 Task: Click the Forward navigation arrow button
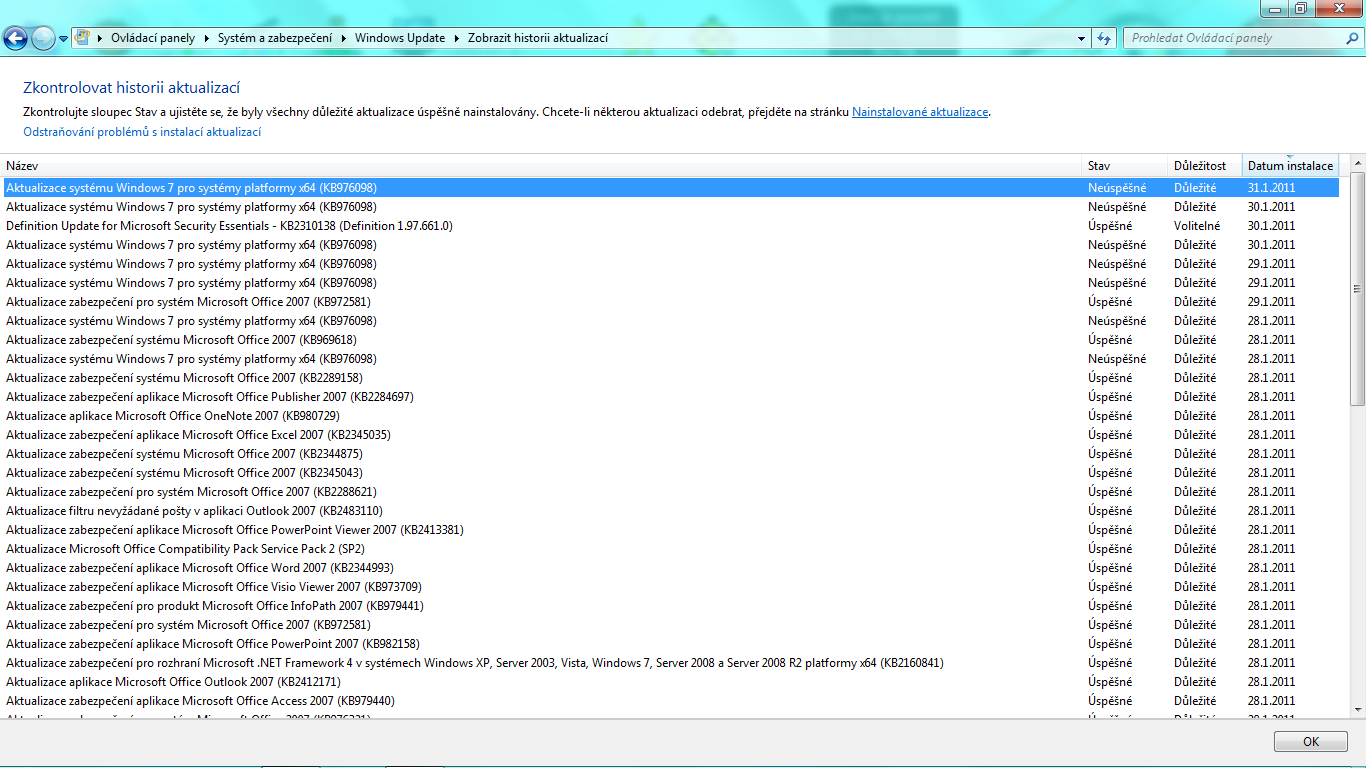(x=43, y=38)
